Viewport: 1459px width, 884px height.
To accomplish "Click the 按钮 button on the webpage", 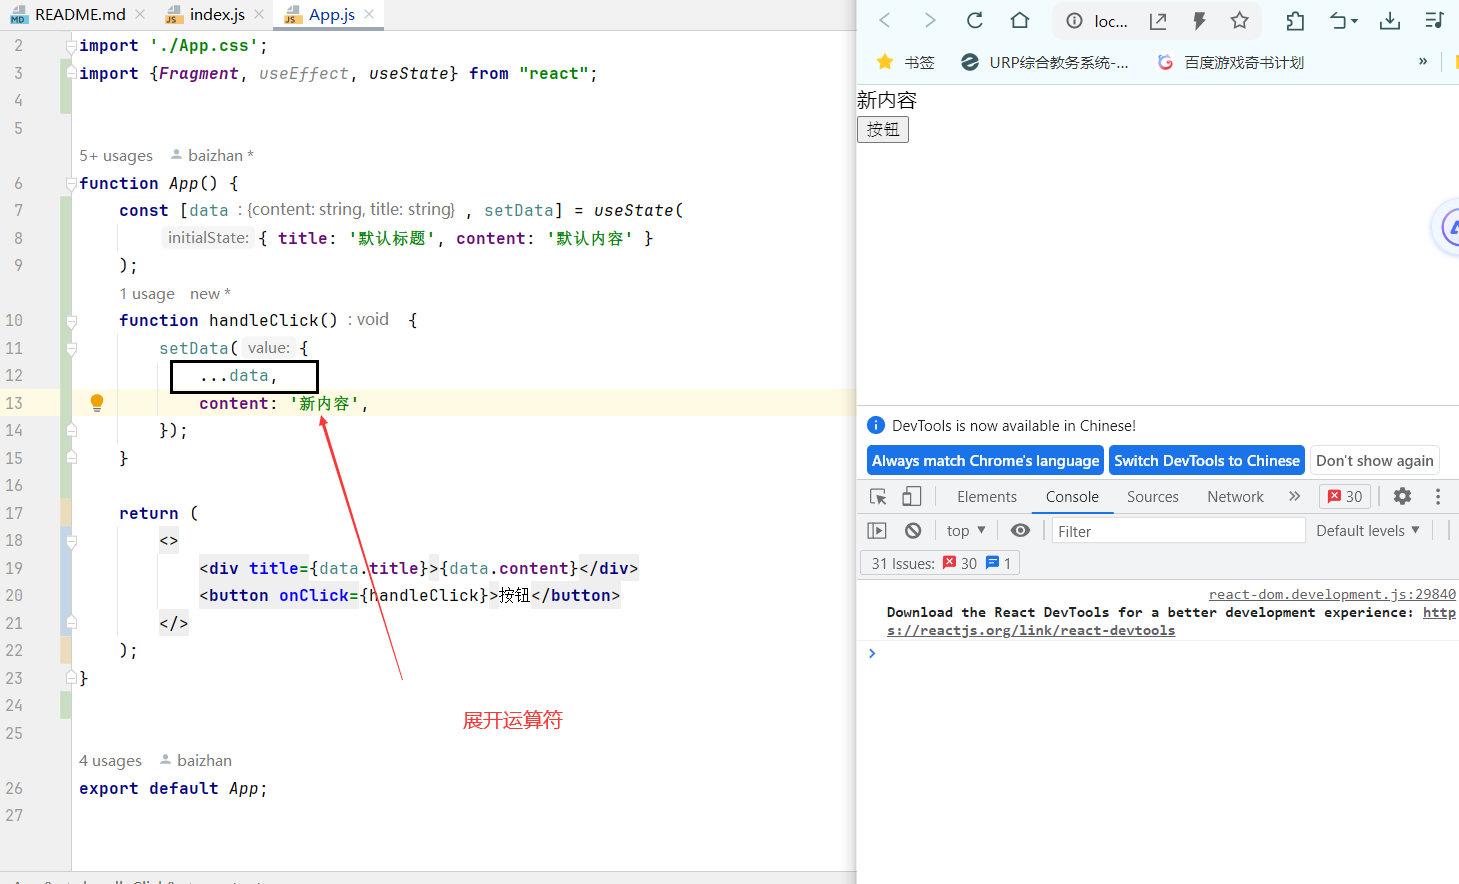I will click(883, 129).
